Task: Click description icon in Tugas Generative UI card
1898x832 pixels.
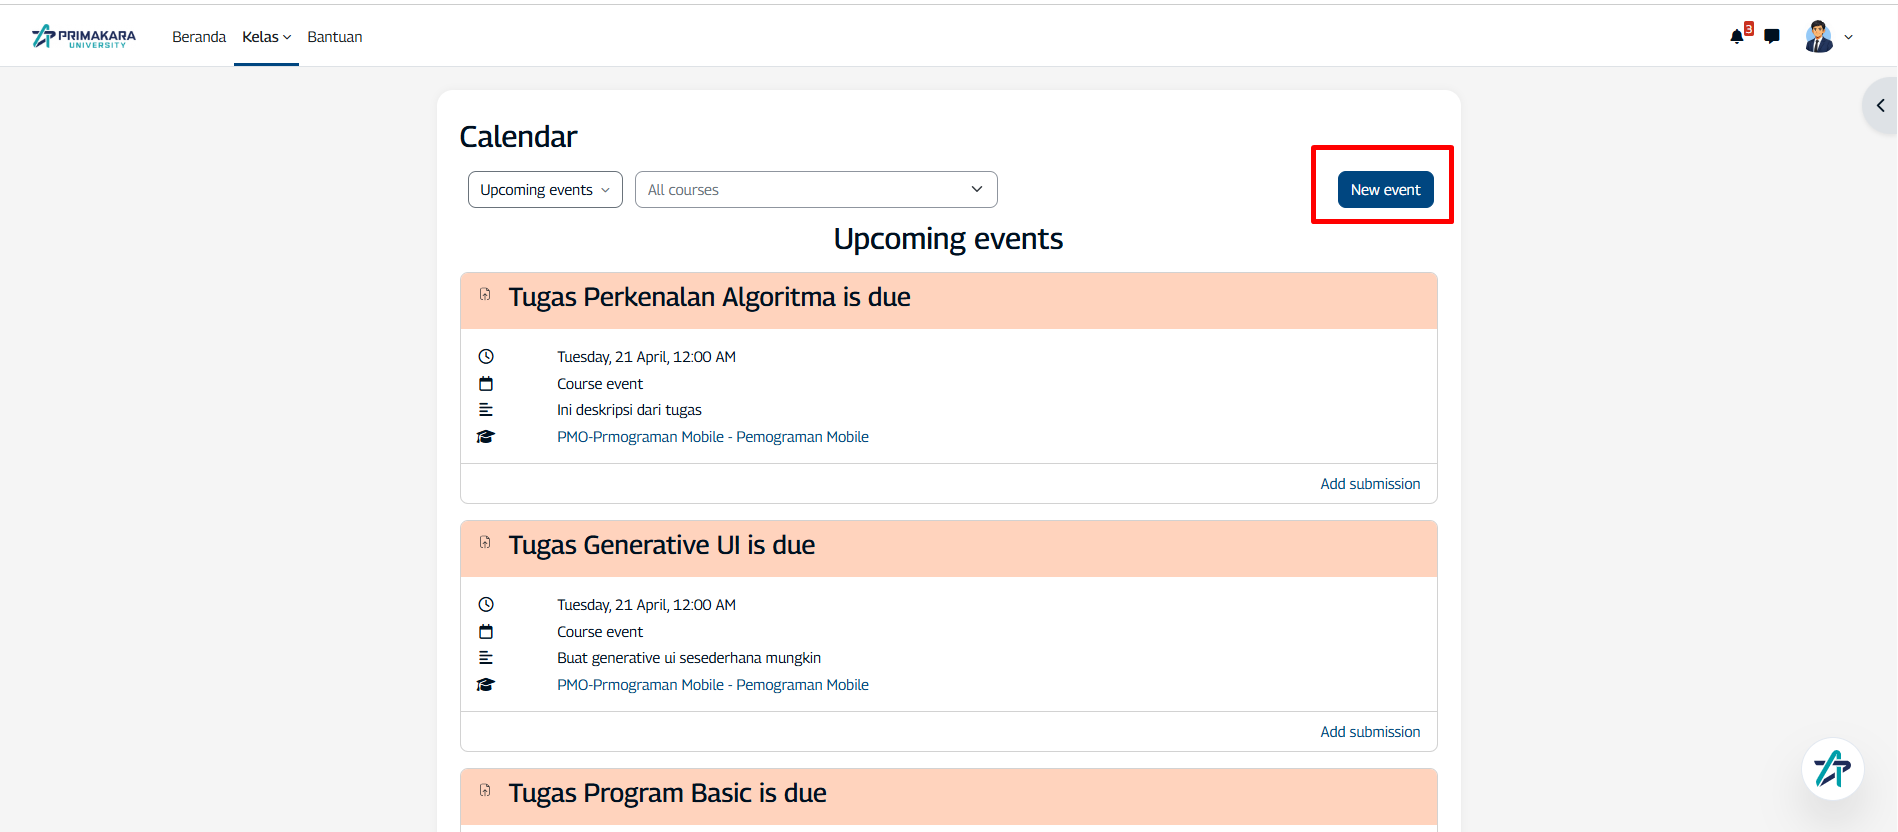Action: [486, 658]
